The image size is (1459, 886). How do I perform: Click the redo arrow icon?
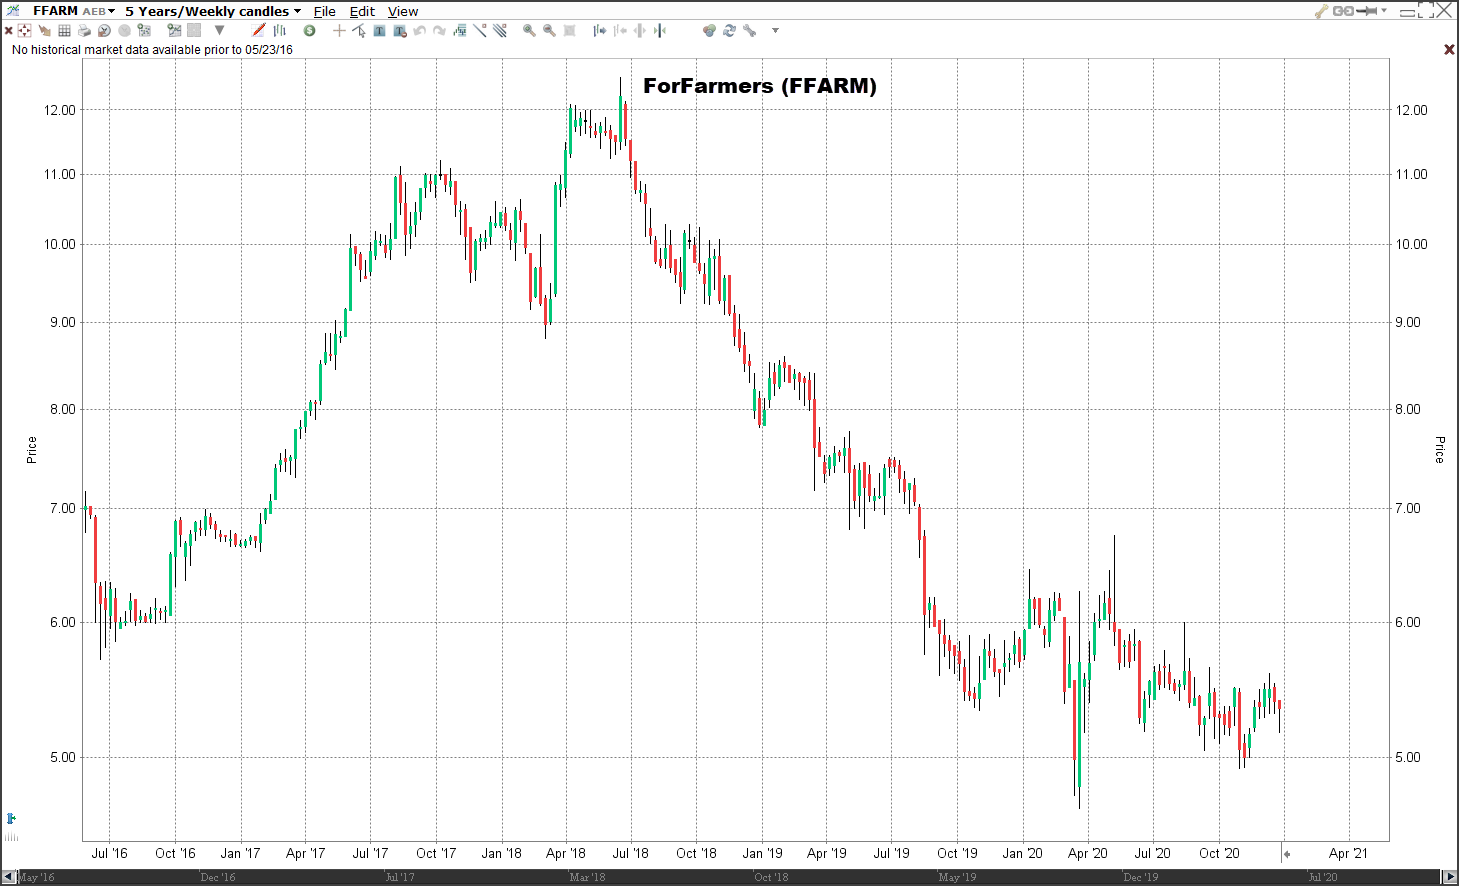[x=440, y=31]
